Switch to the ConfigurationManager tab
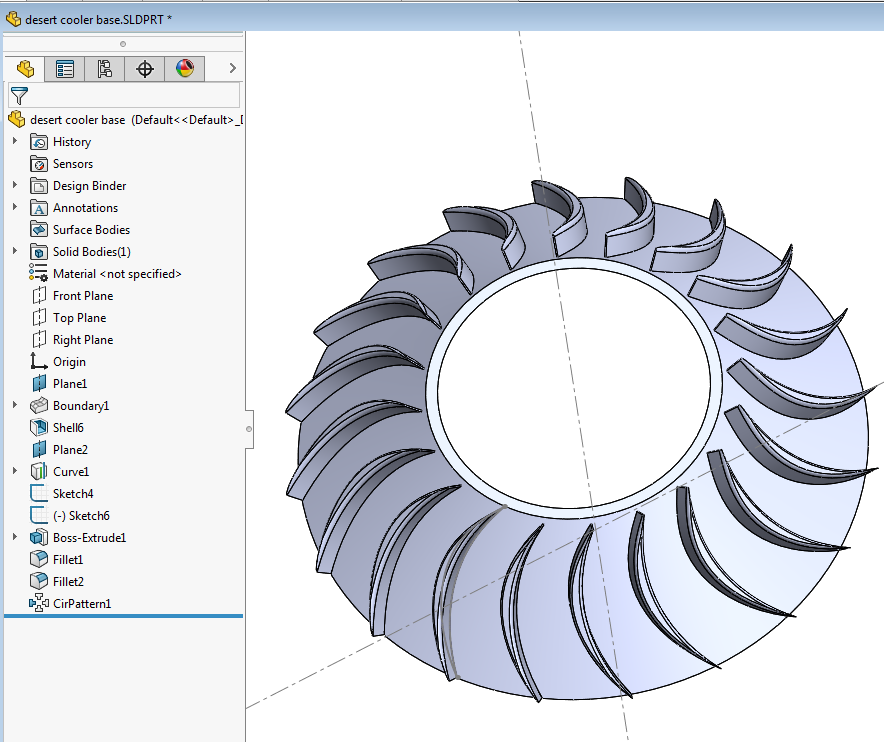The width and height of the screenshot is (884, 742). pyautogui.click(x=105, y=69)
